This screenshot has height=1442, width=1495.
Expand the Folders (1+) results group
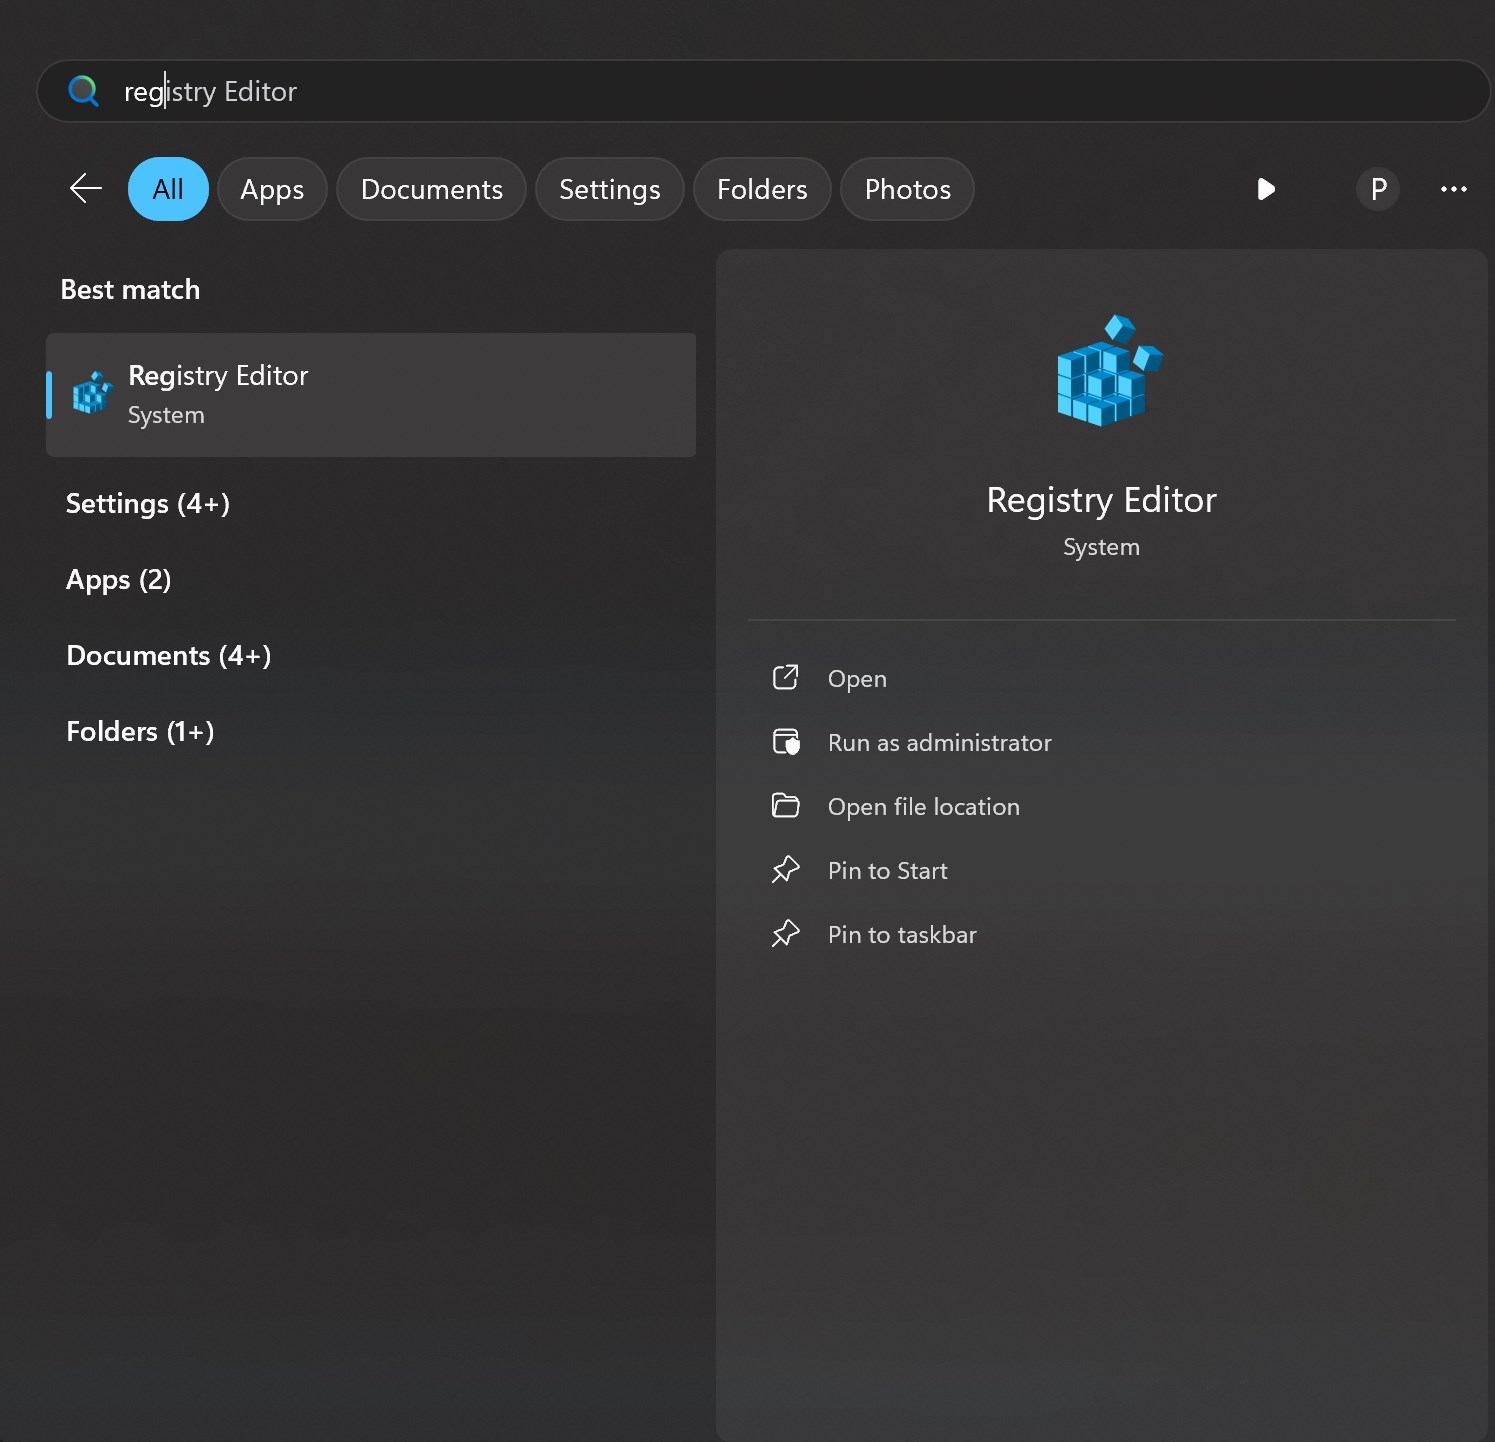[140, 731]
